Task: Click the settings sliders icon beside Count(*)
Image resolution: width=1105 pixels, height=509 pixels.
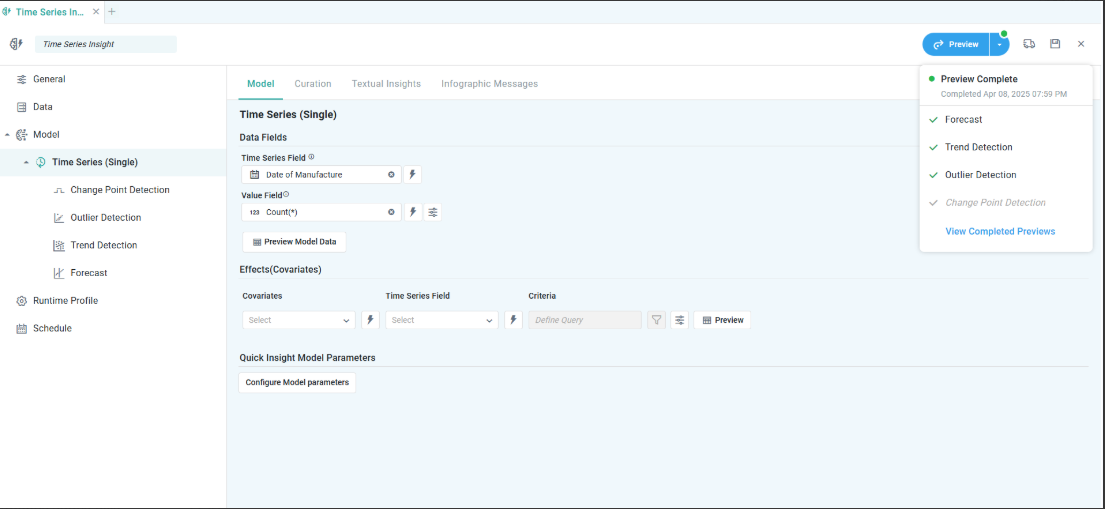Action: [433, 212]
